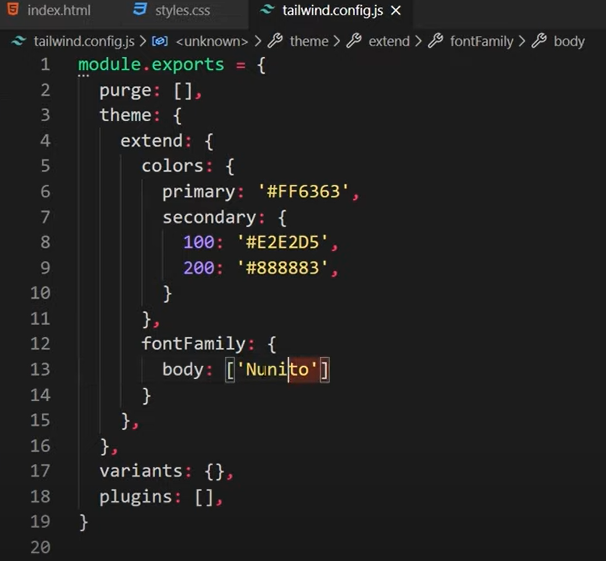The height and width of the screenshot is (561, 606).
Task: Click 'exports' on line 1
Action: 188,65
